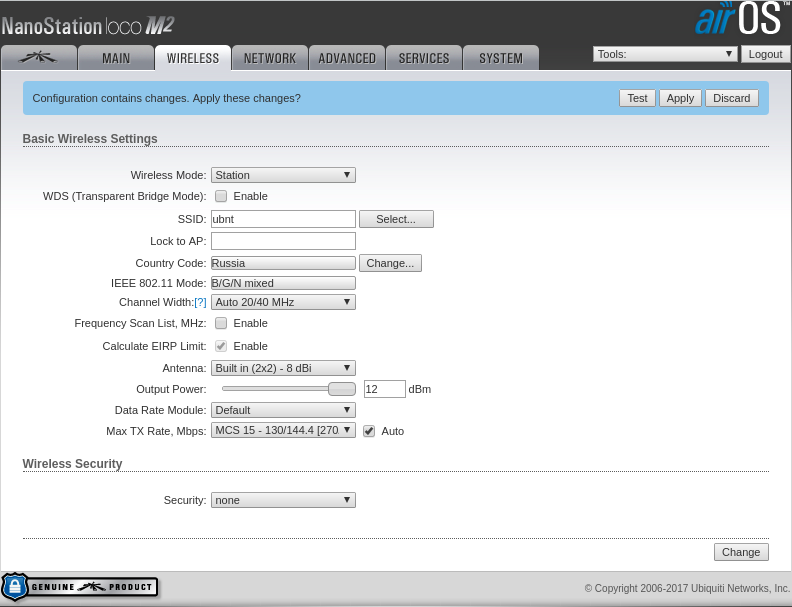Uncheck the Auto TX rate checkbox
792x607 pixels.
coord(369,431)
